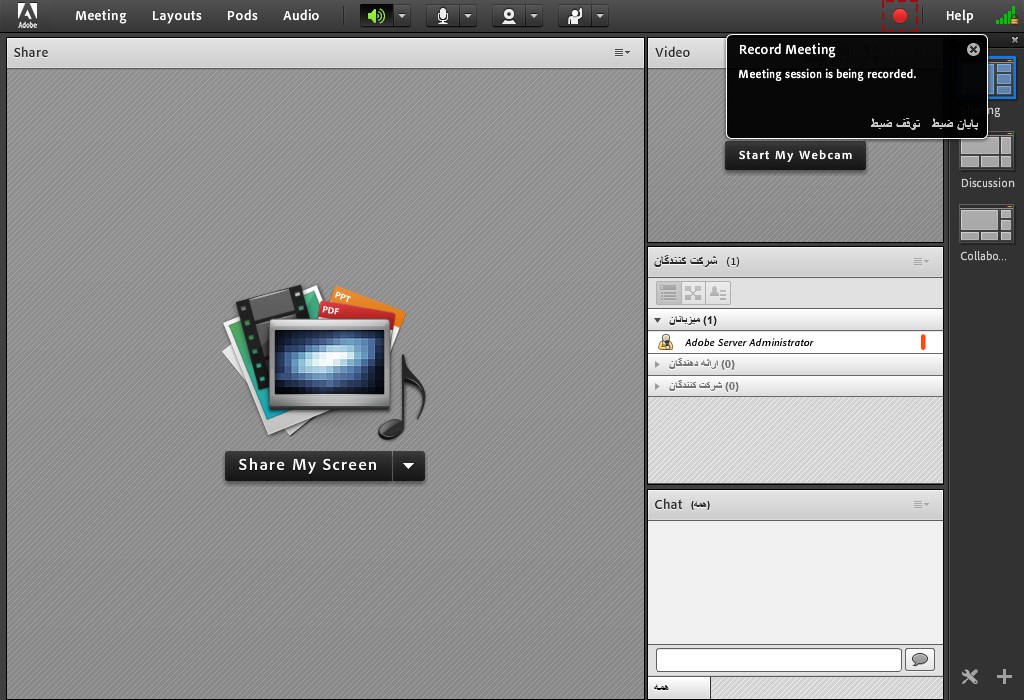Close the Record Meeting notification

[973, 50]
